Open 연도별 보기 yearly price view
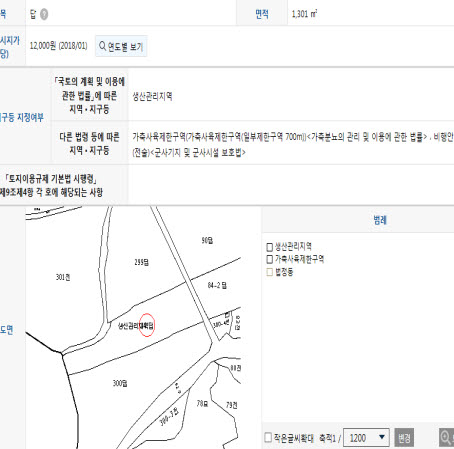454x449 pixels. (x=121, y=46)
